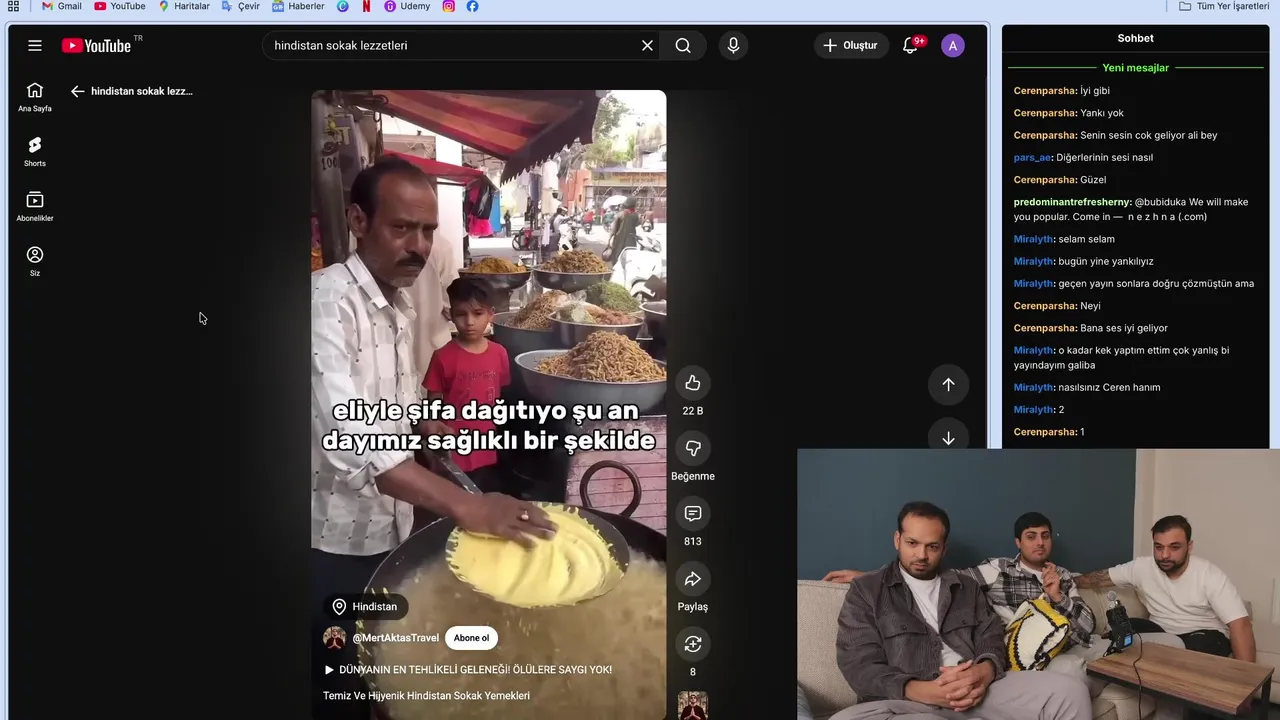This screenshot has height=720, width=1280.
Task: Click the 22 B like count
Action: pos(693,411)
